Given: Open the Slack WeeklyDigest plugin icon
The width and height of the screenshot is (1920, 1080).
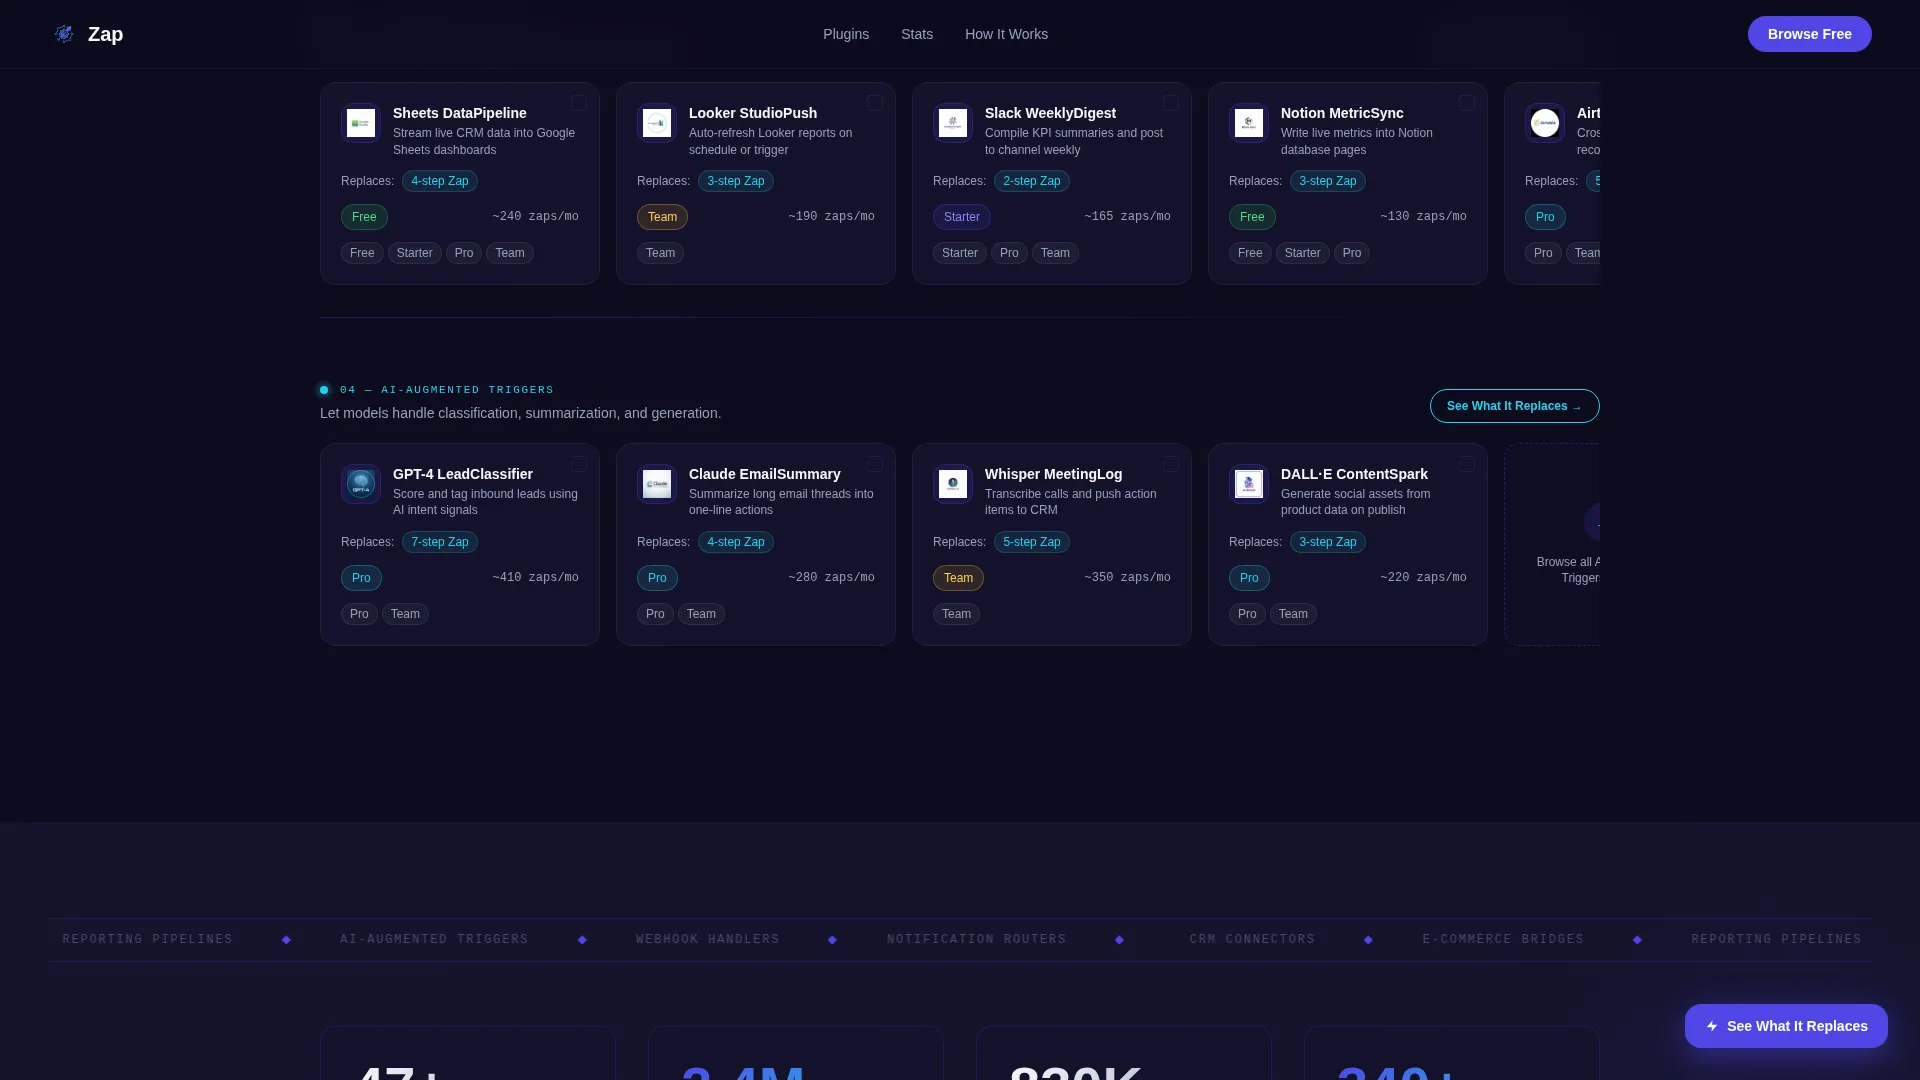Looking at the screenshot, I should click(953, 123).
